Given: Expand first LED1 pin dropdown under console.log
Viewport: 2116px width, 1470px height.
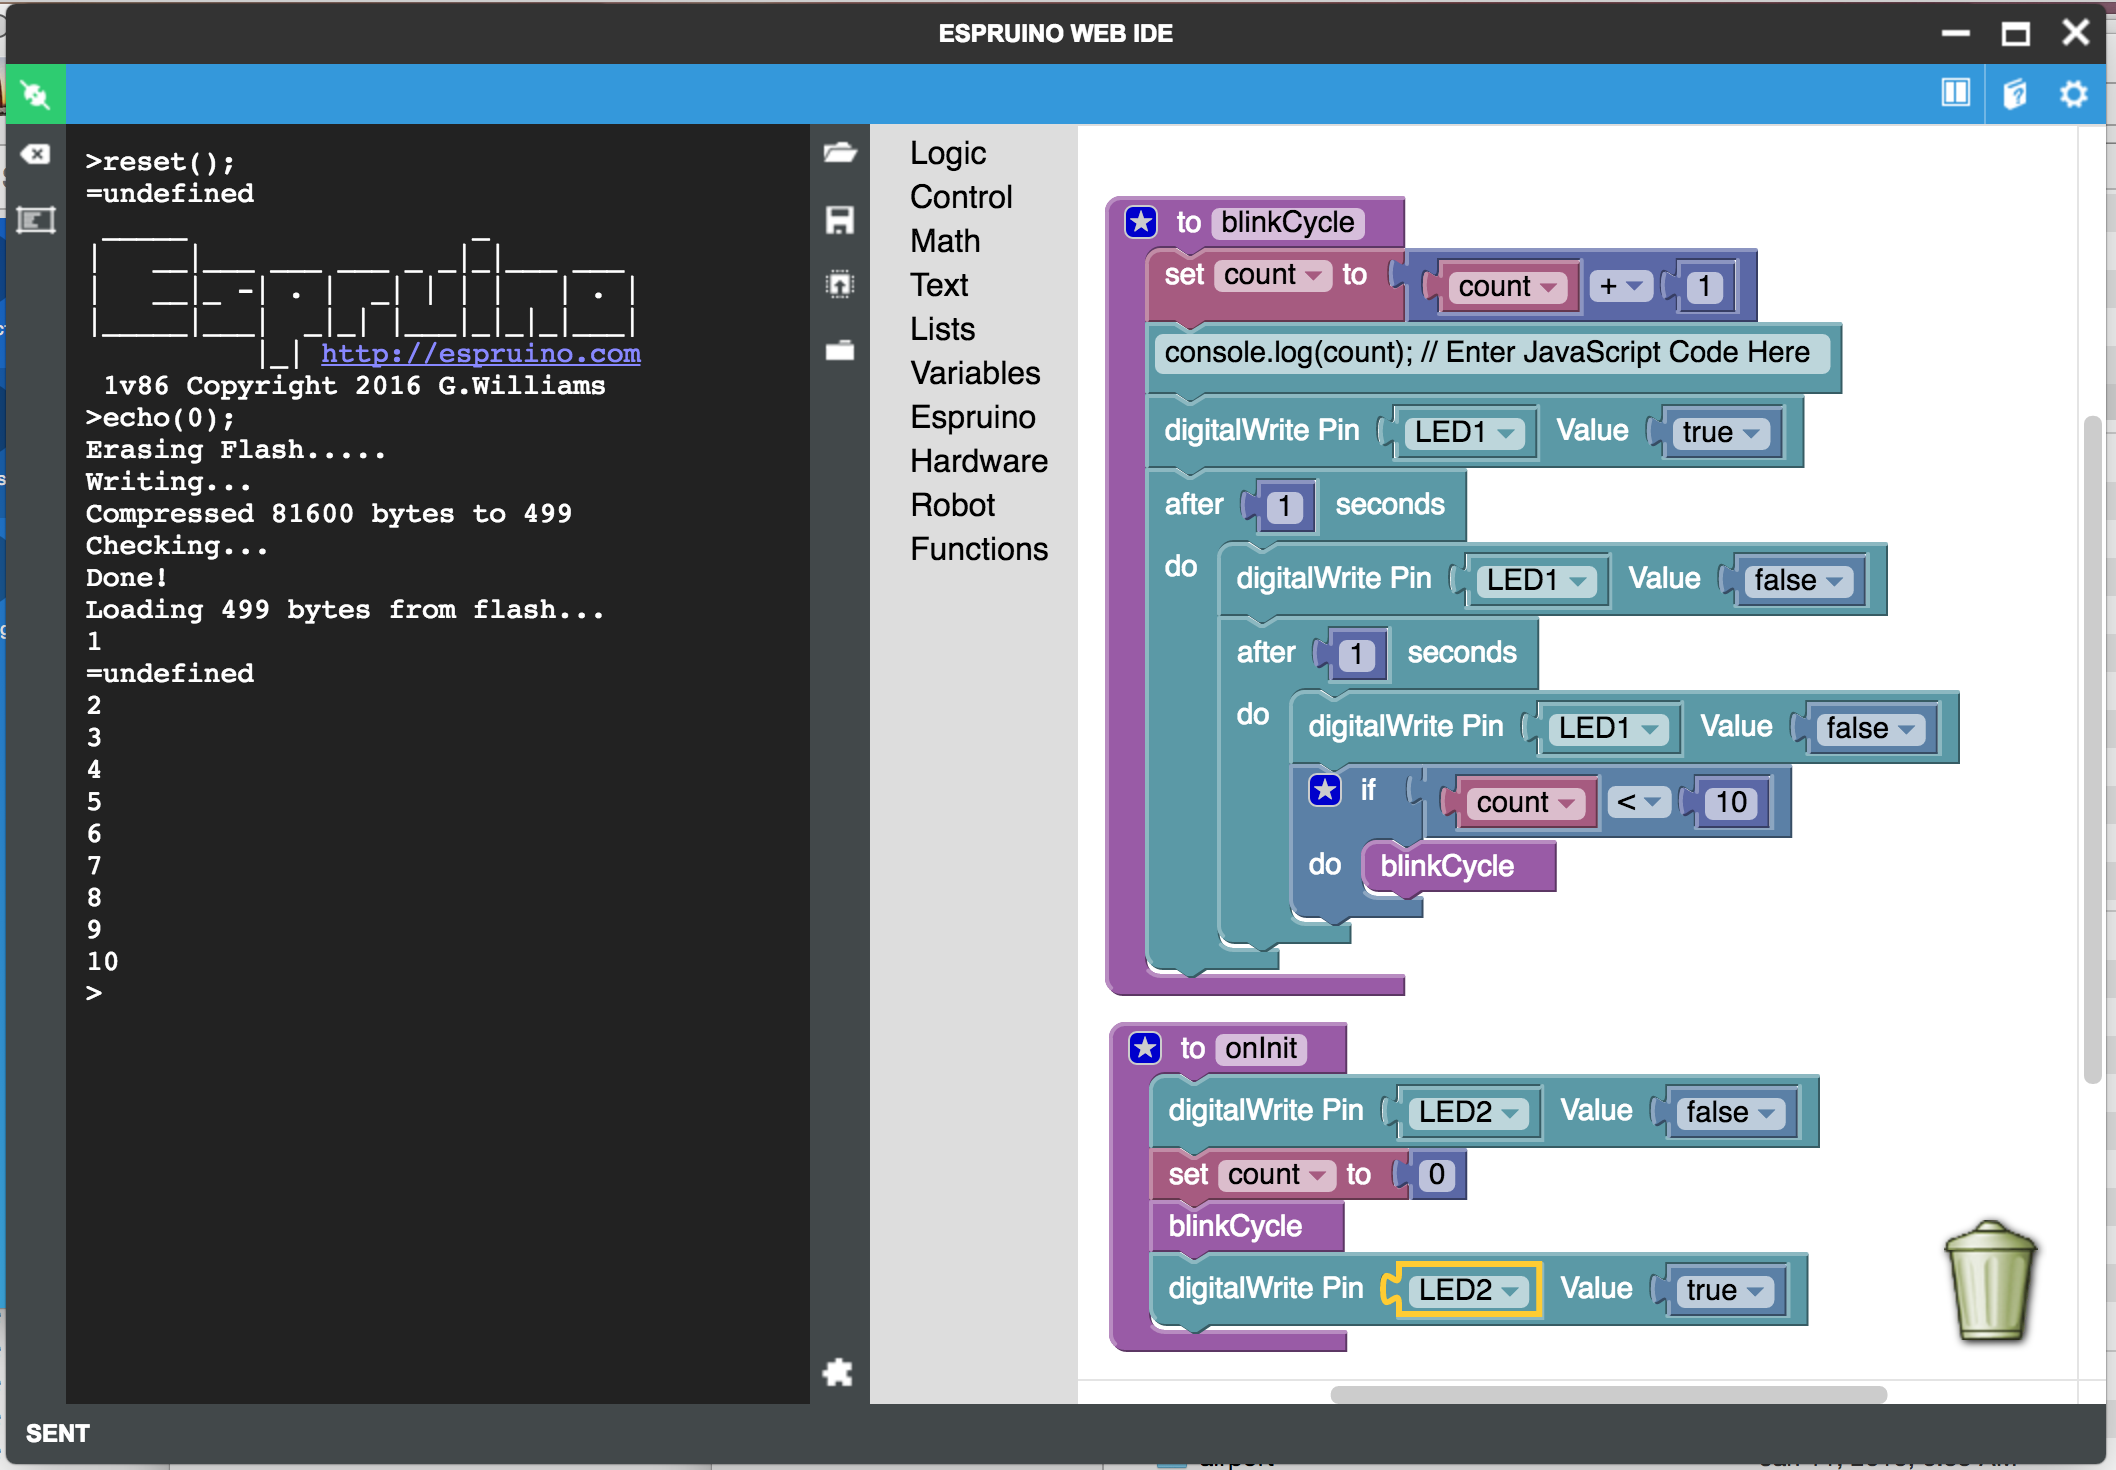Looking at the screenshot, I should (1464, 432).
